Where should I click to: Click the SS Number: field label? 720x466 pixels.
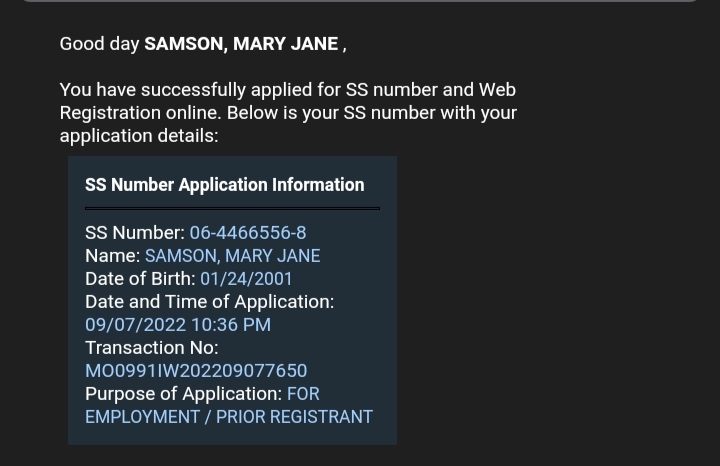[x=135, y=233]
